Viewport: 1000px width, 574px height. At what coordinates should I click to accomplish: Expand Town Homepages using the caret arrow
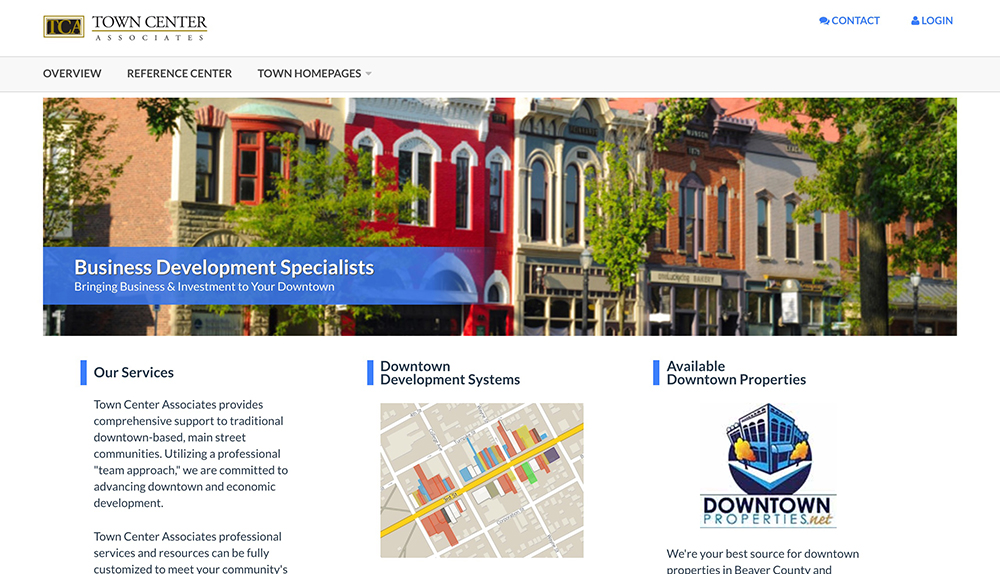(368, 74)
